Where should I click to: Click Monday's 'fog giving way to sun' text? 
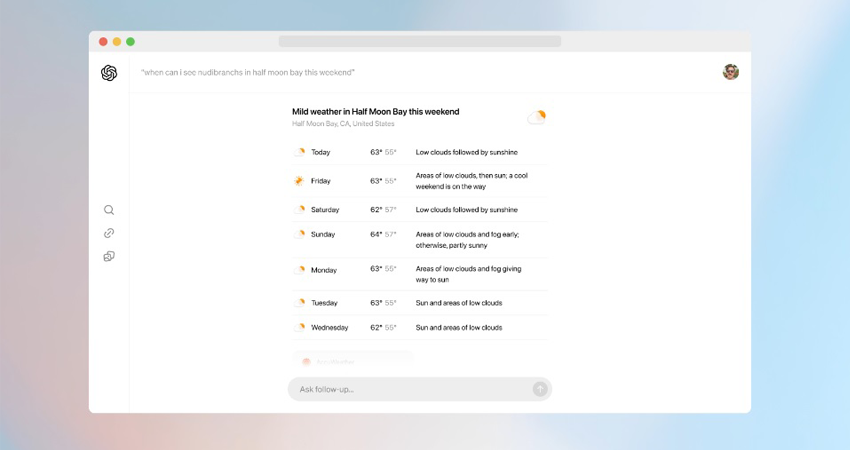[468, 274]
